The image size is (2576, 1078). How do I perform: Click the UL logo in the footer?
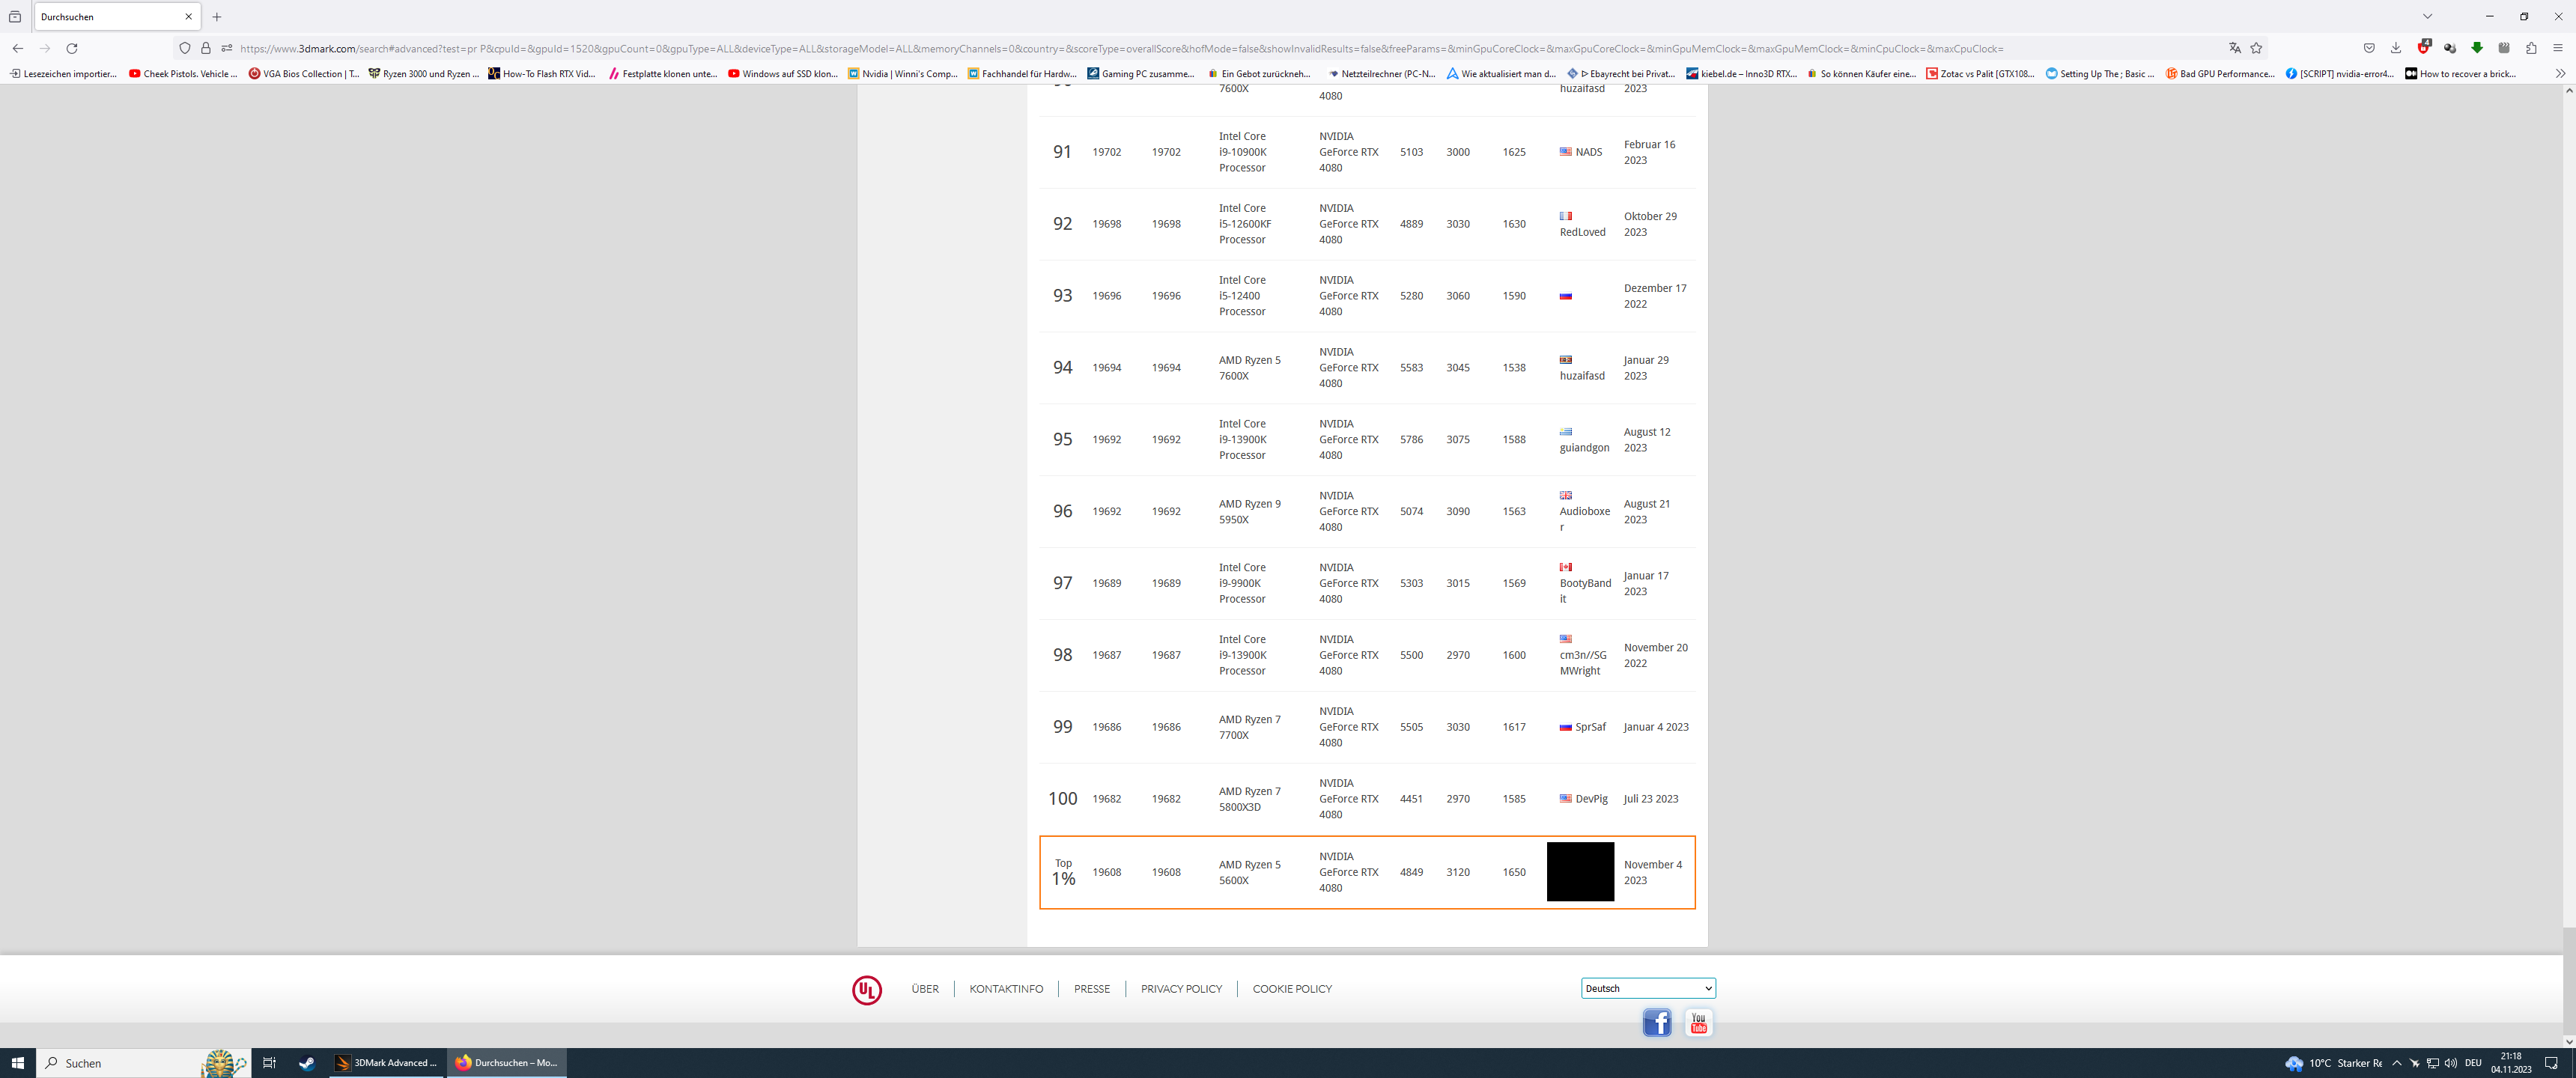point(866,989)
